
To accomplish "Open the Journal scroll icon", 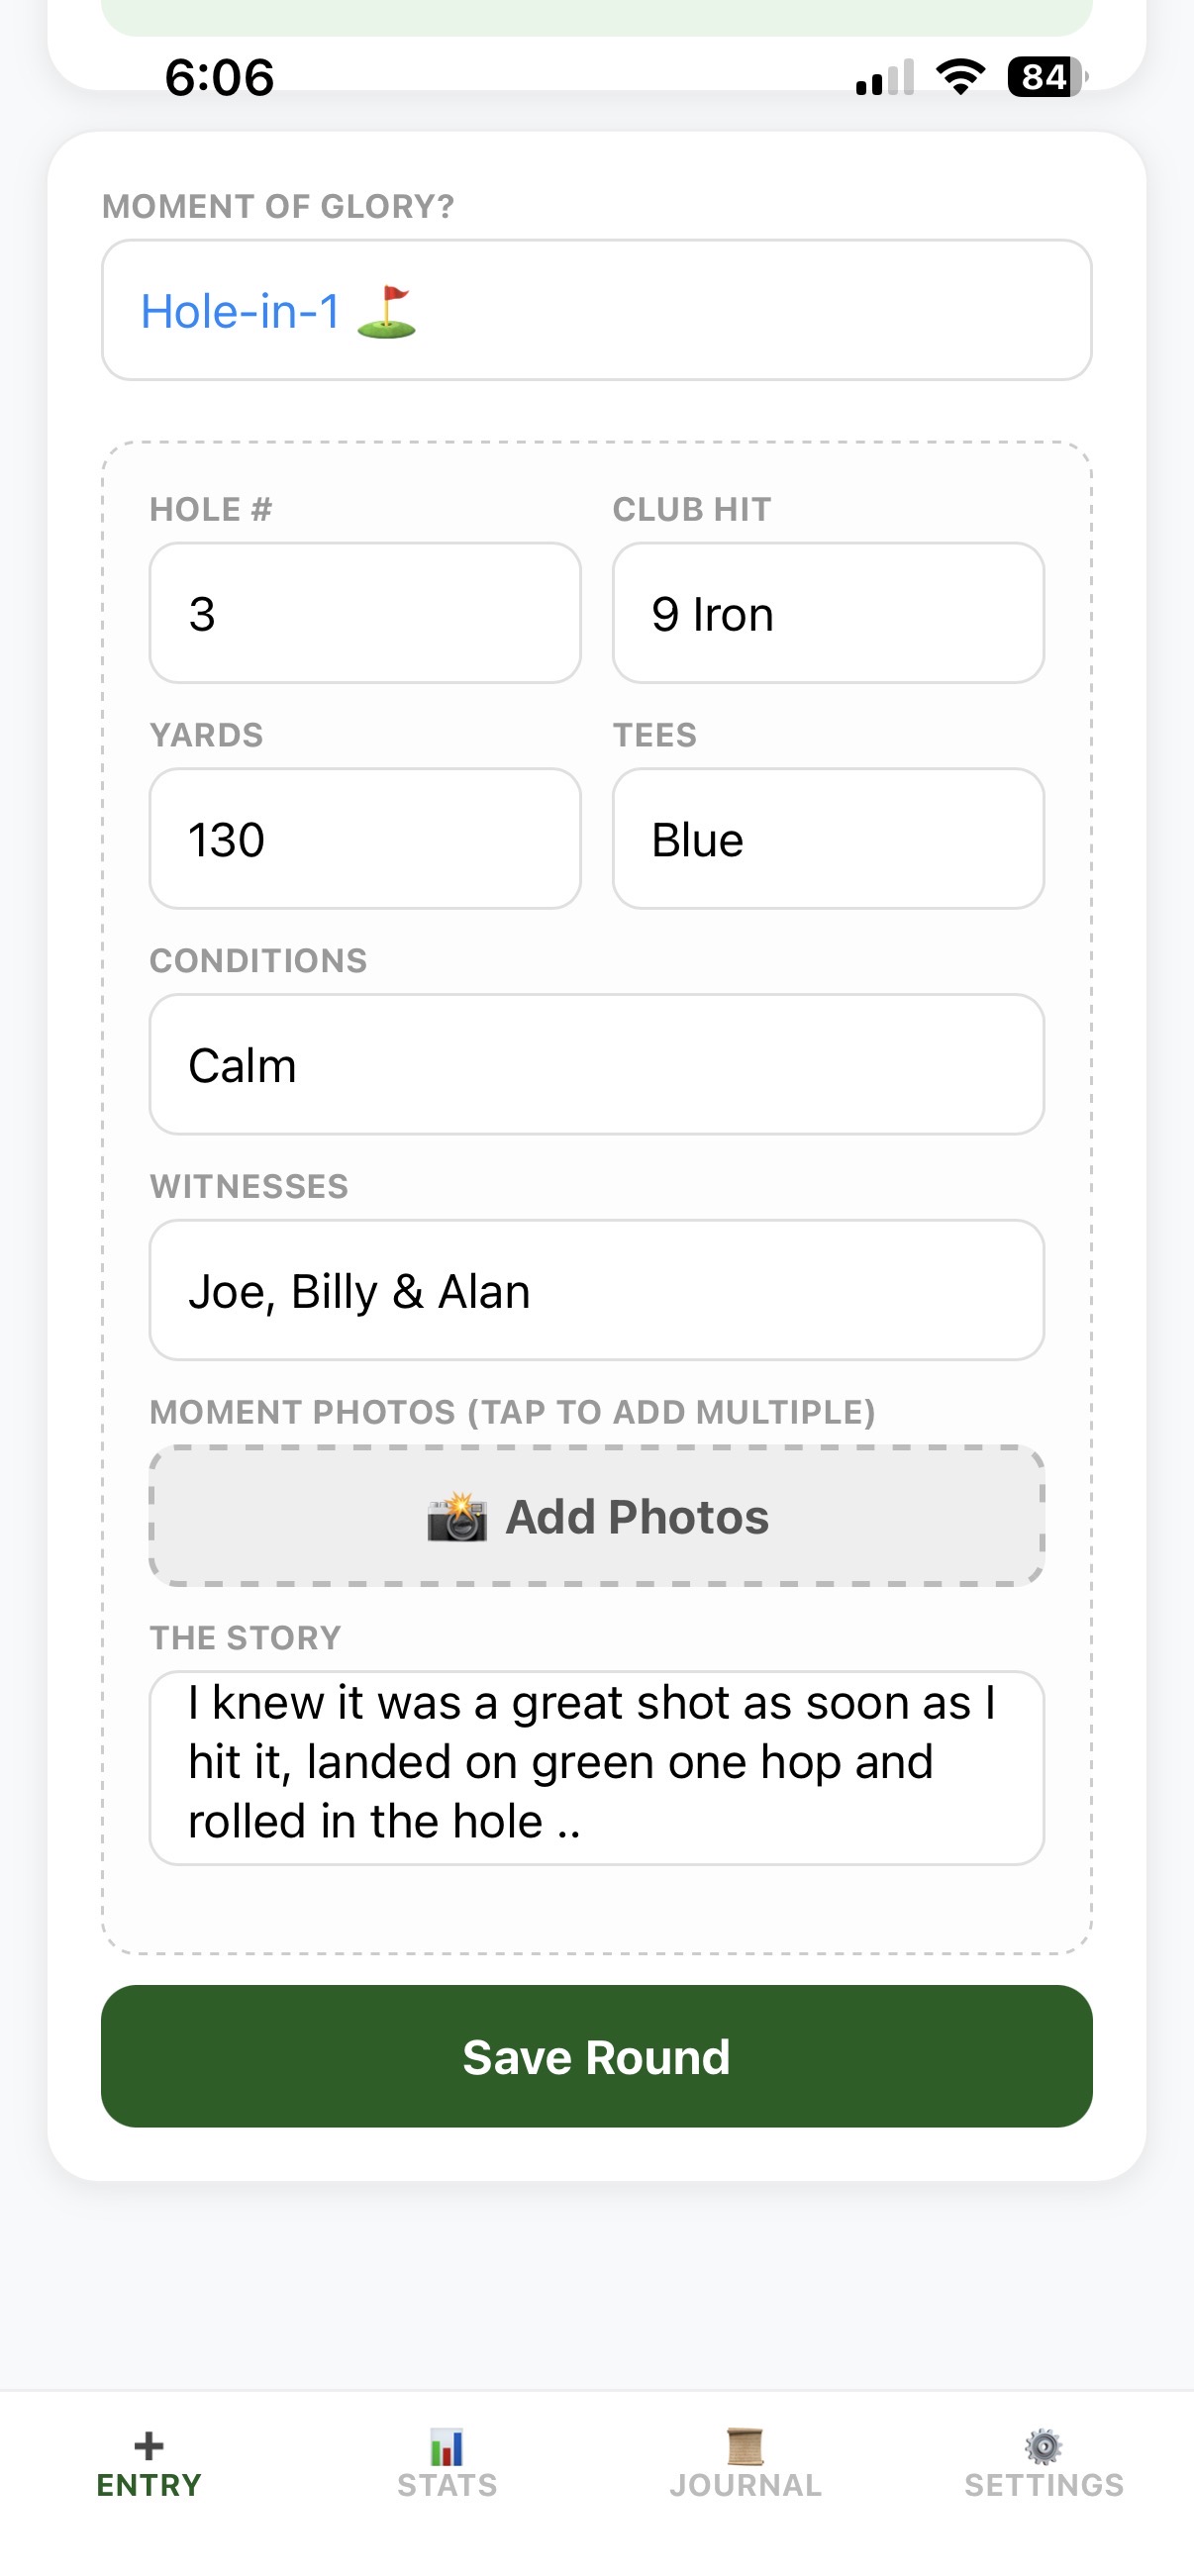I will (x=745, y=2447).
